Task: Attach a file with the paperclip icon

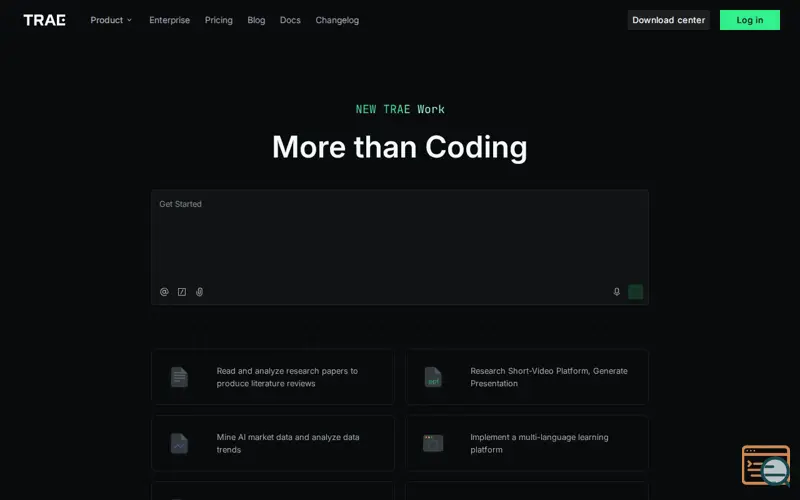Action: pos(199,292)
